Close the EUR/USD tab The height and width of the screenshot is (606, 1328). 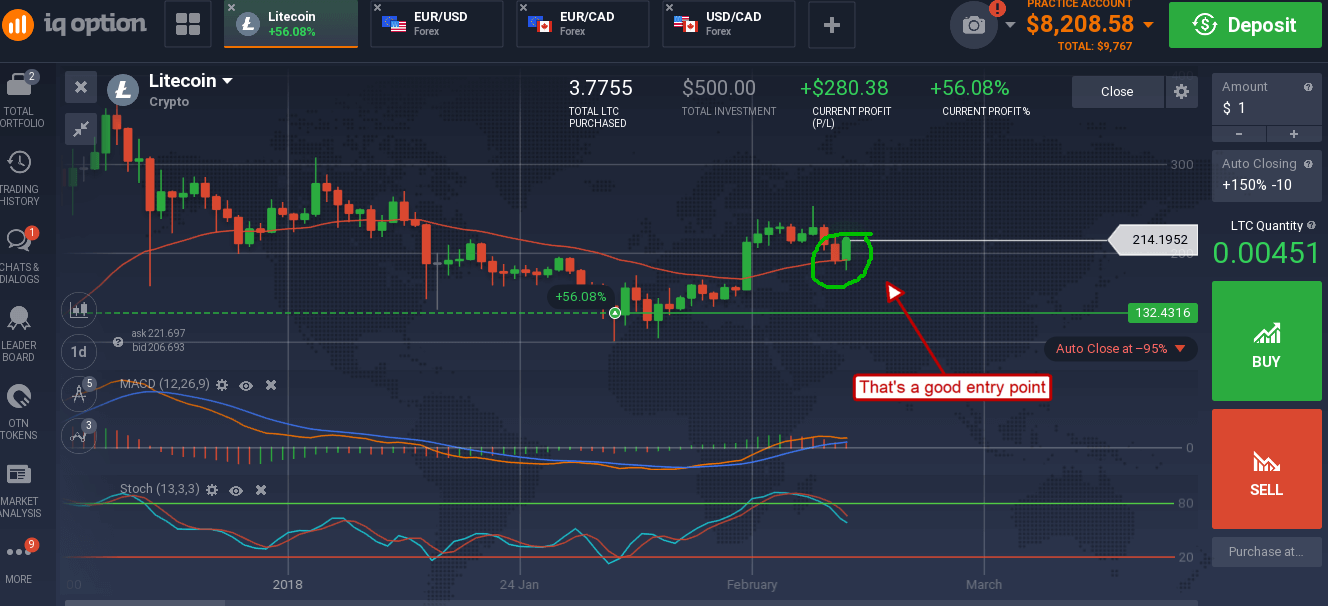click(x=378, y=8)
